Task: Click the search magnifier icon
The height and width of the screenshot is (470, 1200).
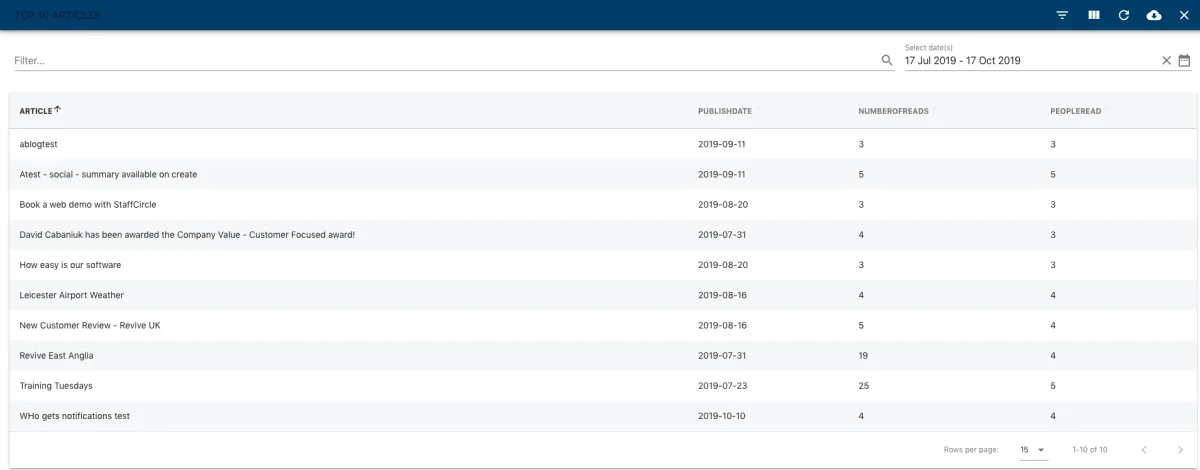Action: click(887, 60)
